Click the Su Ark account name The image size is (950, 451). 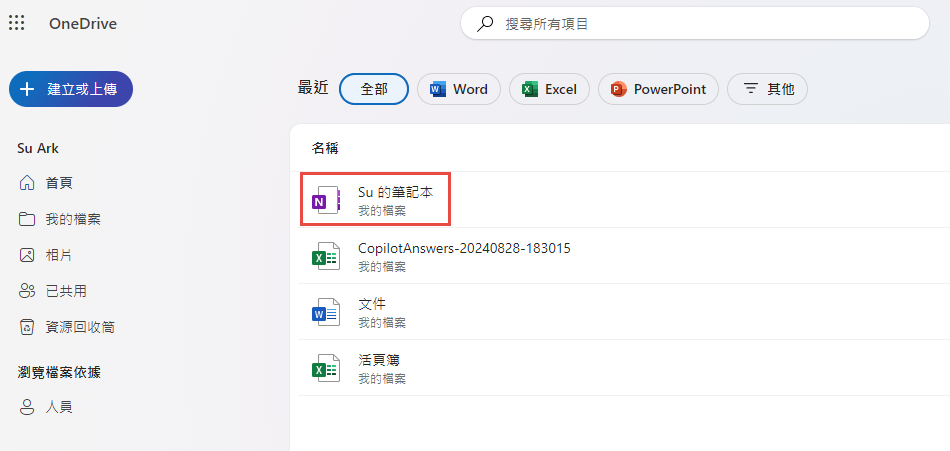38,149
